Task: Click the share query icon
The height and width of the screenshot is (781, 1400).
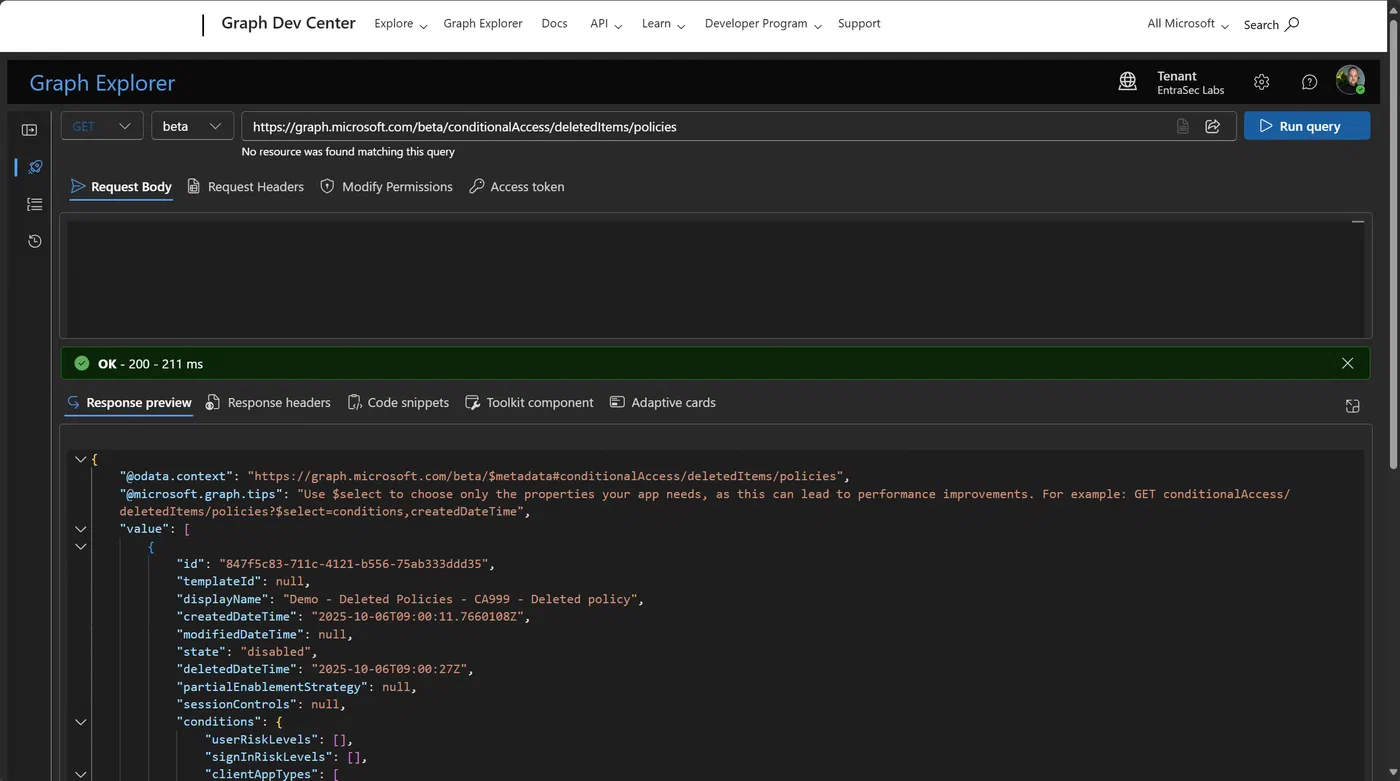Action: click(1213, 126)
